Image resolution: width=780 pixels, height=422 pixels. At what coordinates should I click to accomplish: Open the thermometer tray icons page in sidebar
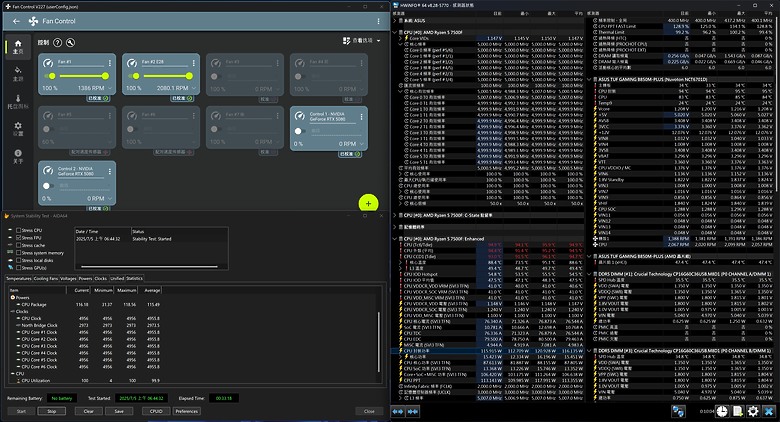(18, 102)
